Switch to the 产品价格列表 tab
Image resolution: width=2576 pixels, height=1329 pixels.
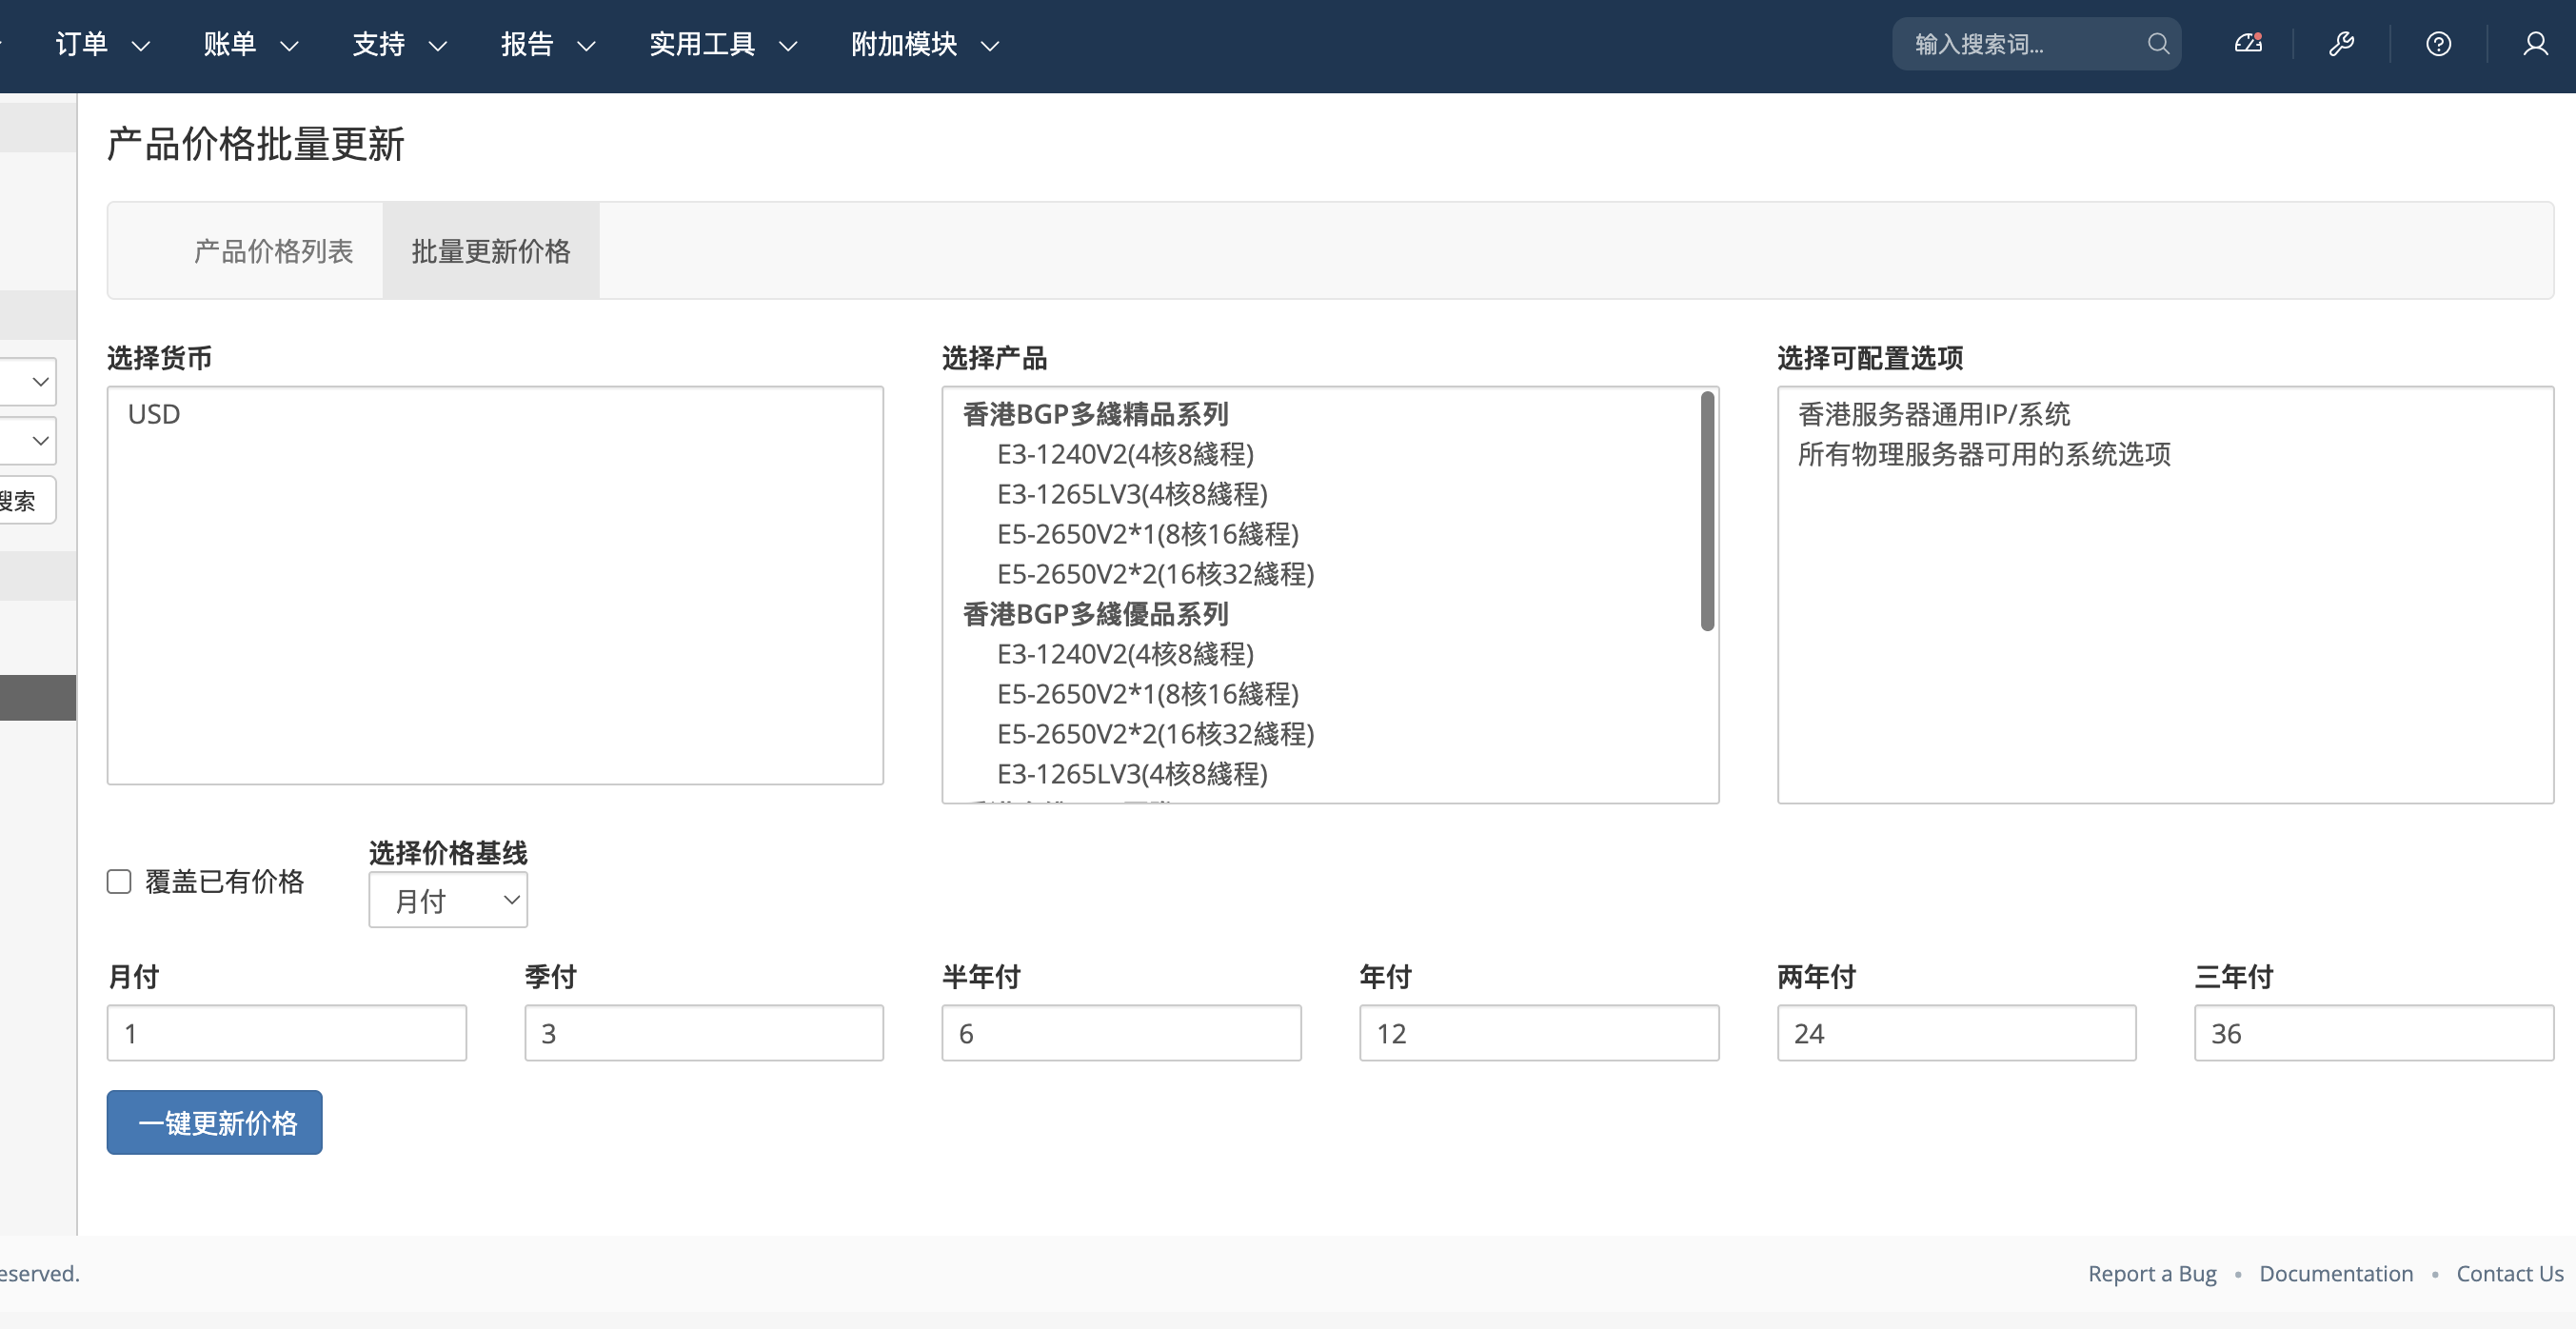[x=273, y=251]
